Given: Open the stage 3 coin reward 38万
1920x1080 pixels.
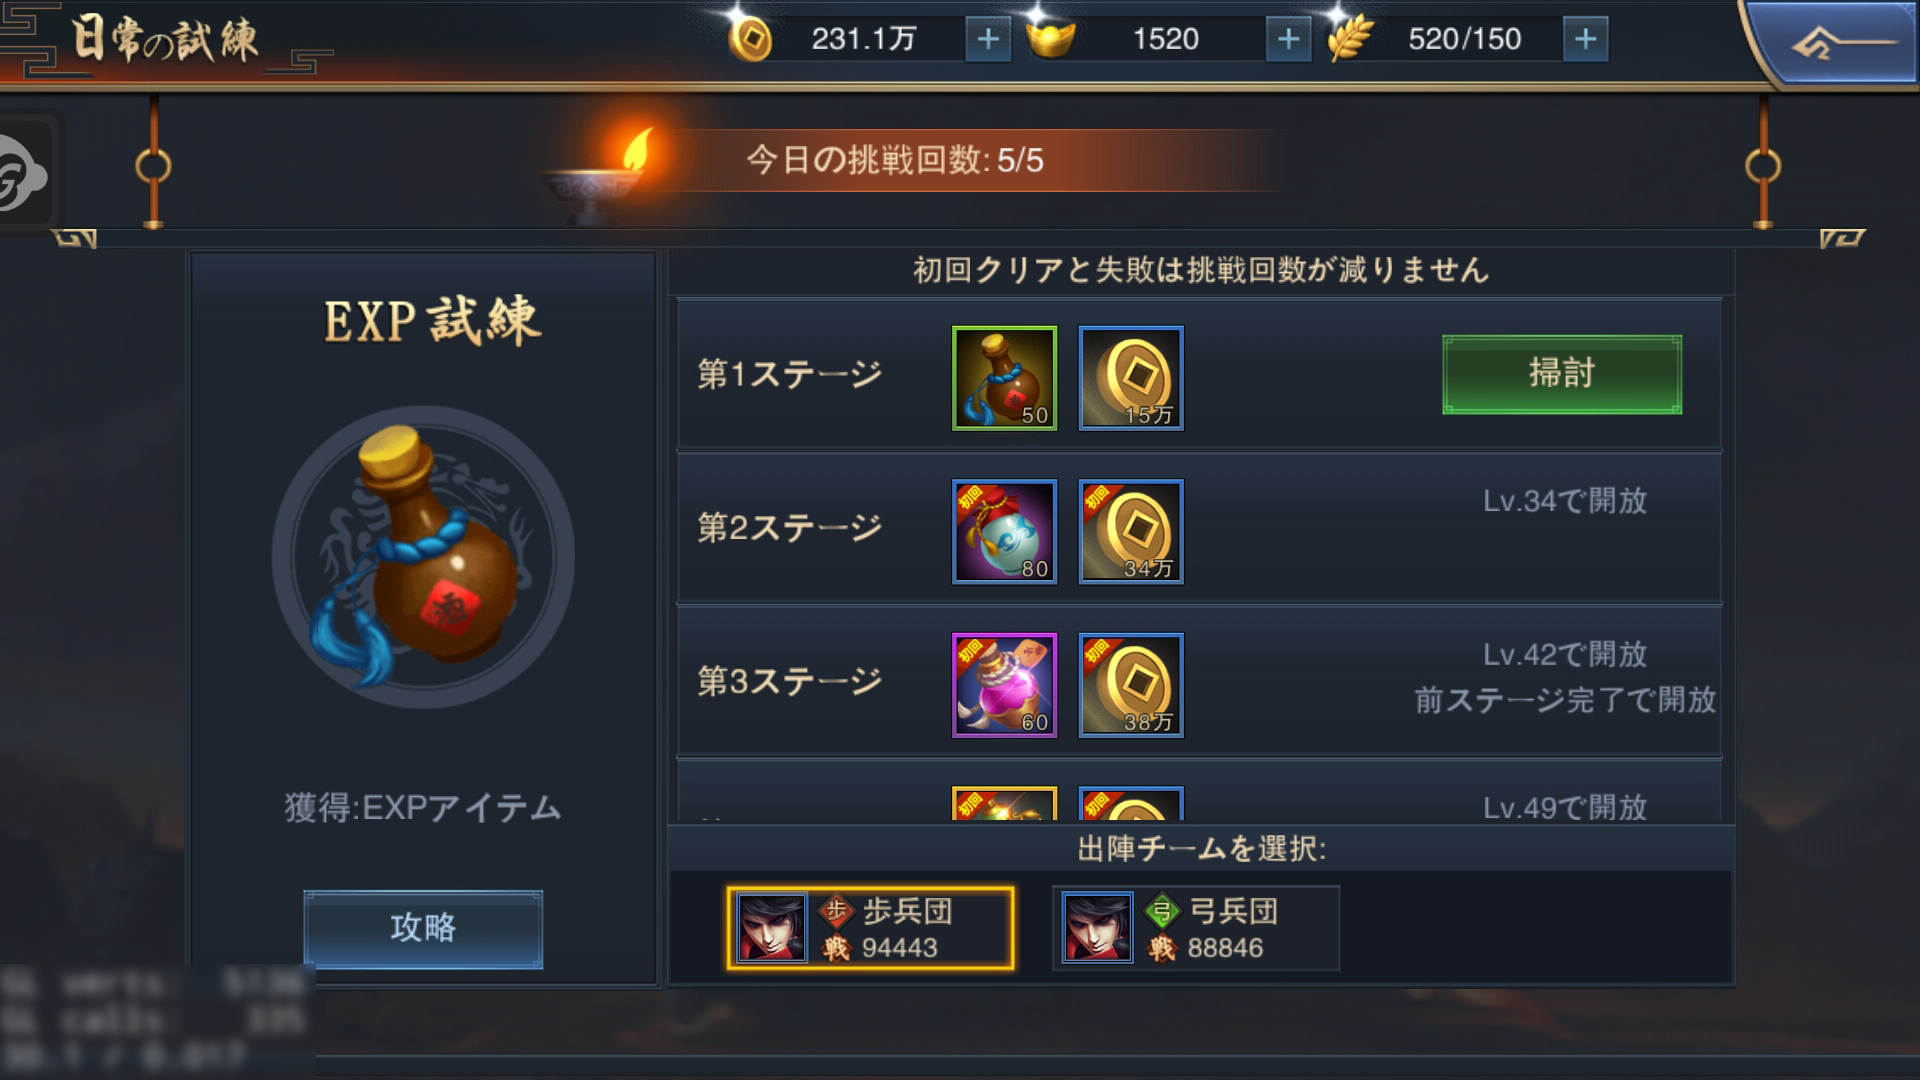Looking at the screenshot, I should pyautogui.click(x=1131, y=686).
